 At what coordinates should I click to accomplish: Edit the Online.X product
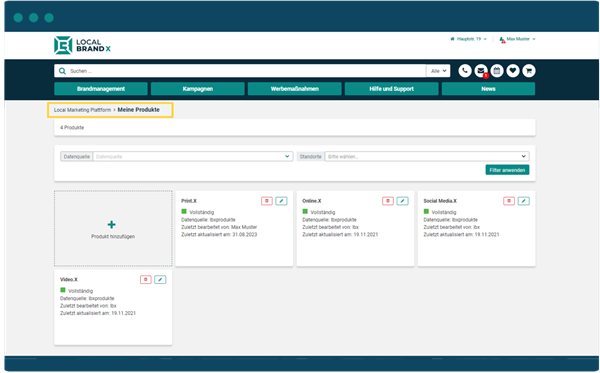pos(403,201)
